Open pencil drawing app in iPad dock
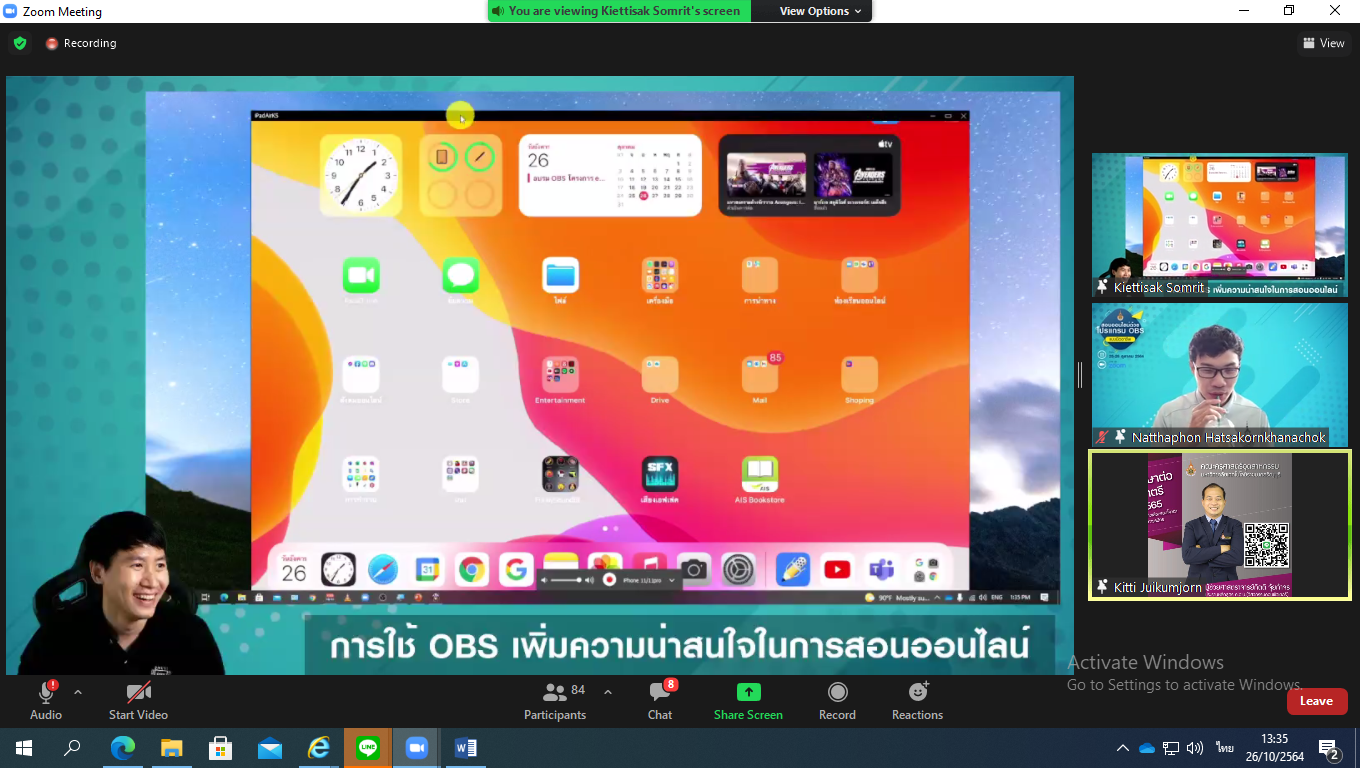The image size is (1360, 768). coord(793,570)
